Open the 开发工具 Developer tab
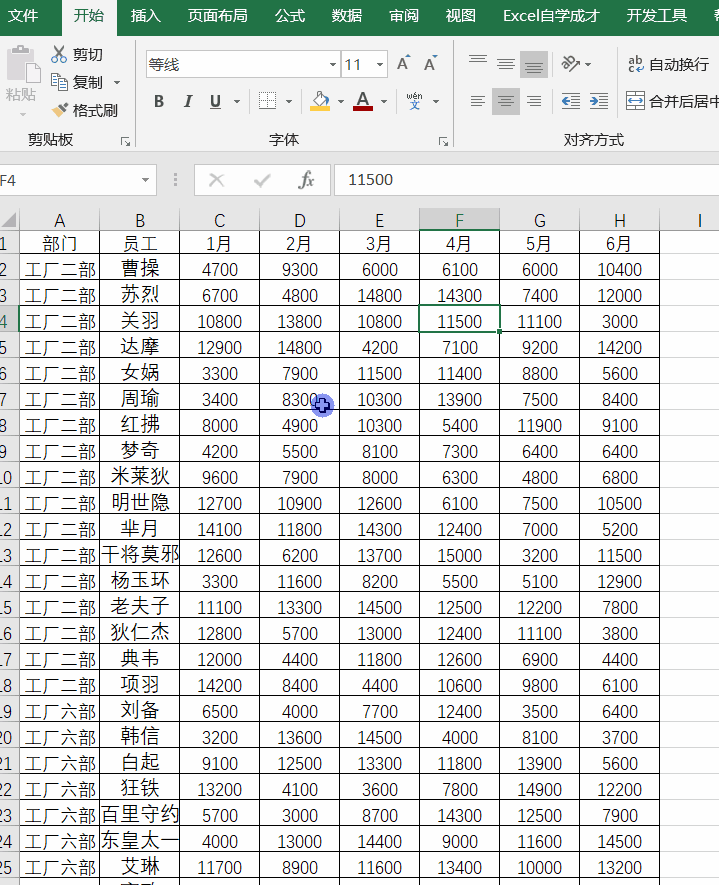This screenshot has width=719, height=885. click(657, 16)
